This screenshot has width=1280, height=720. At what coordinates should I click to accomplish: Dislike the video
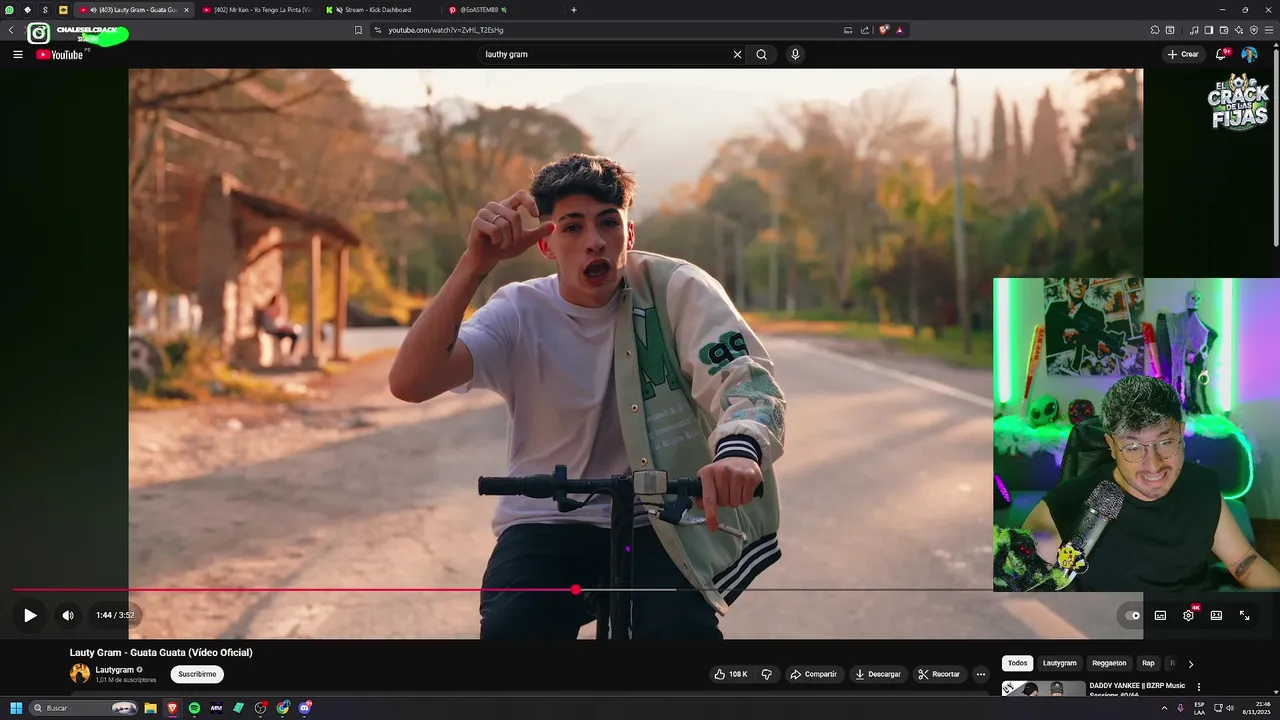pyautogui.click(x=767, y=674)
